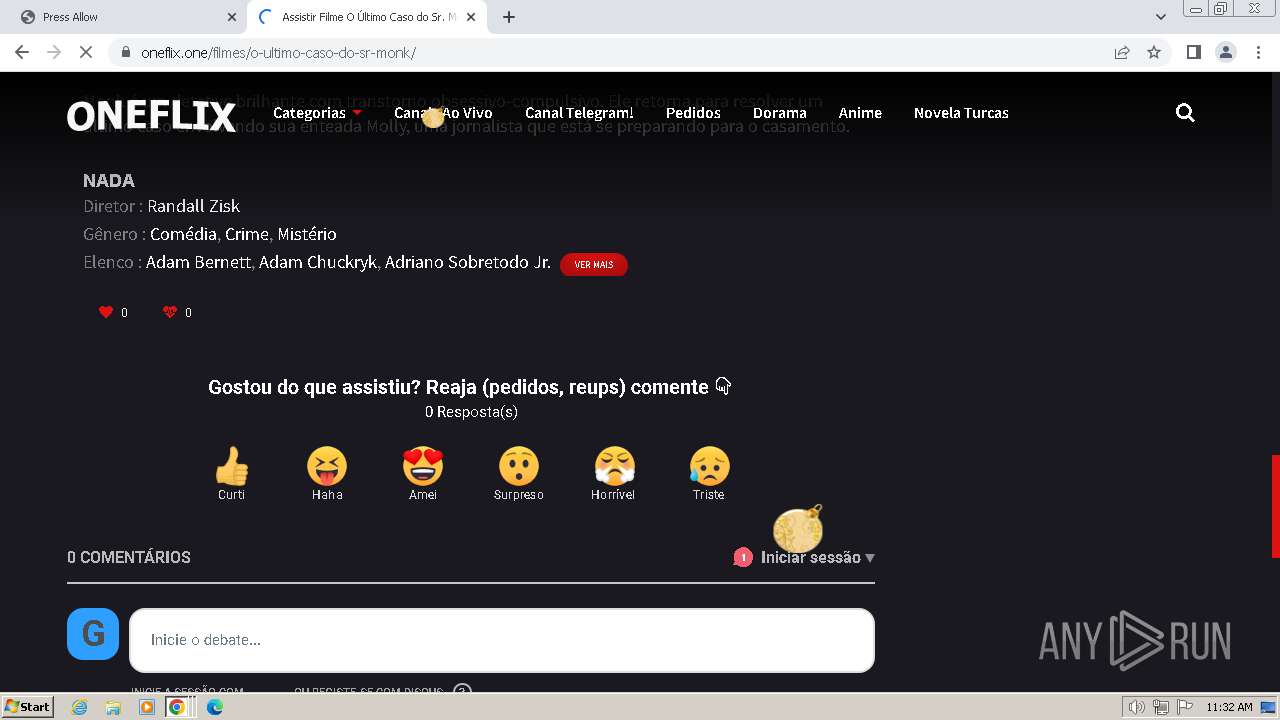Close the Press Allow tab
1280x720 pixels.
[x=232, y=17]
